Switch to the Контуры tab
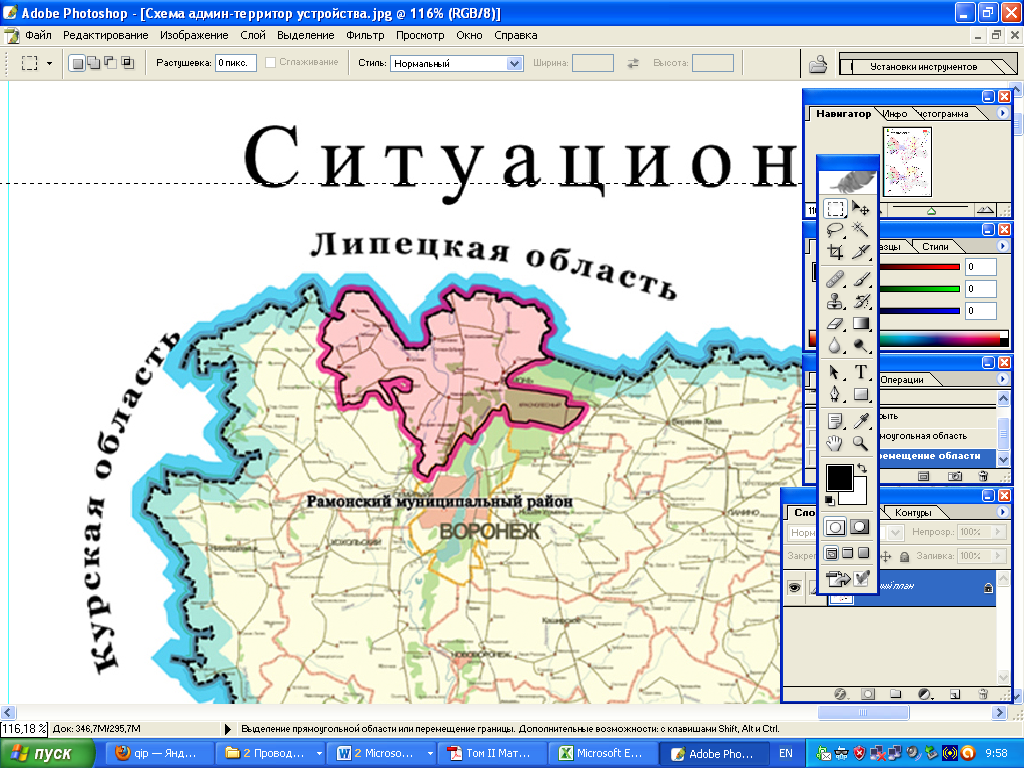This screenshot has width=1024, height=768. pos(913,513)
